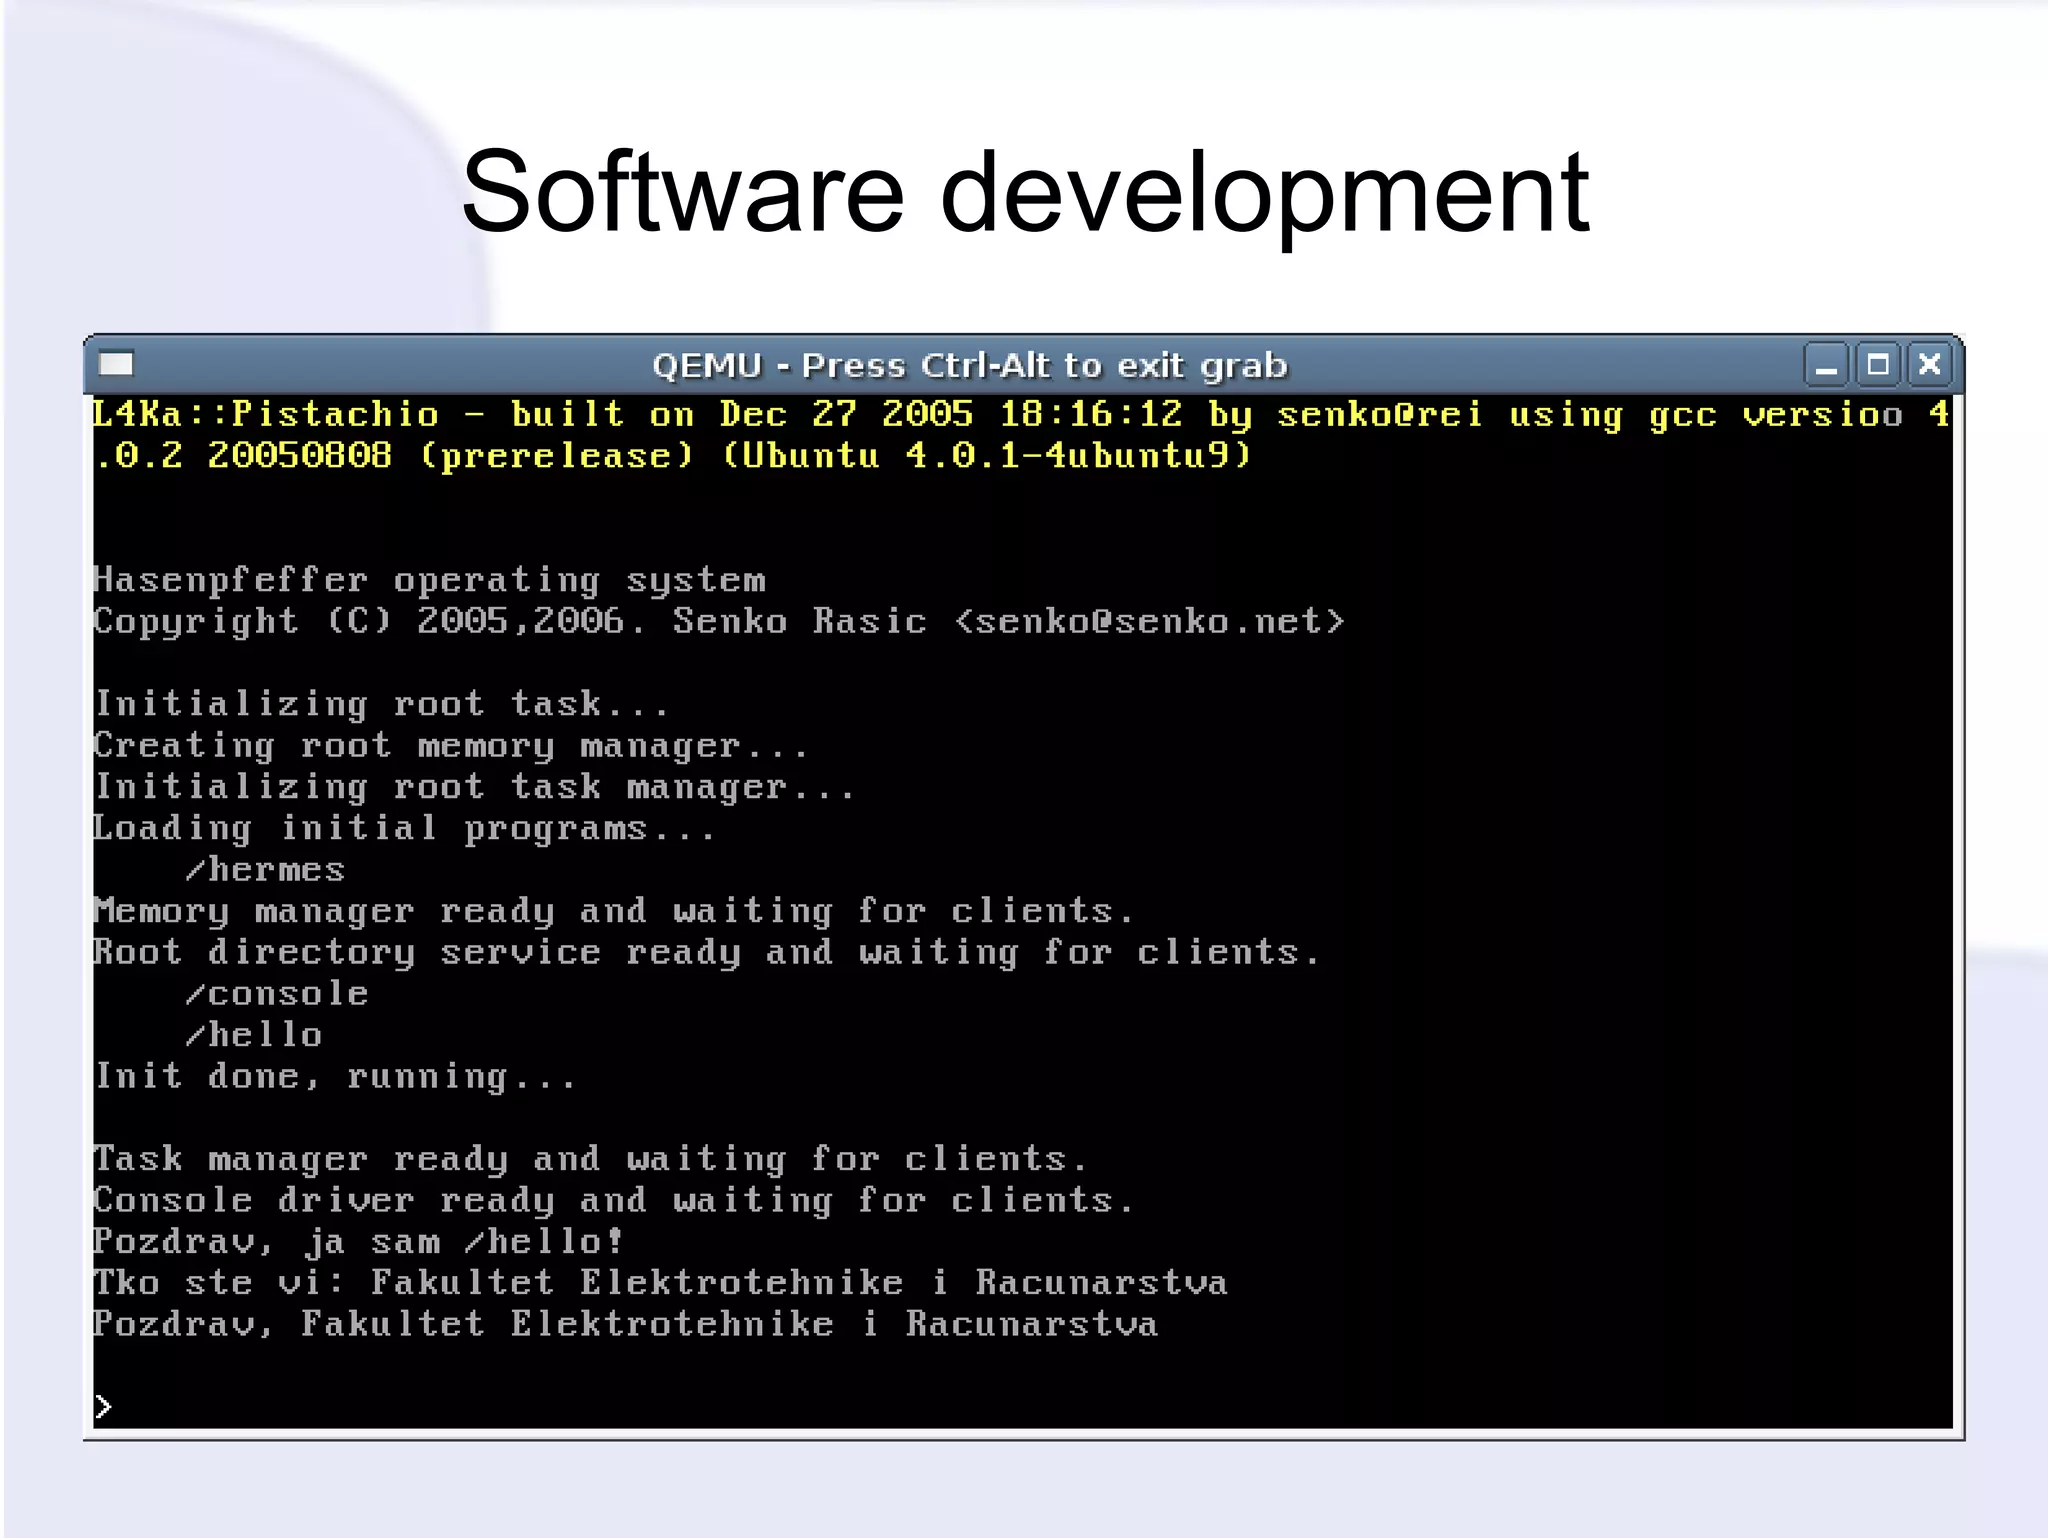
Task: Click the '/hermes' entry
Action: (265, 870)
